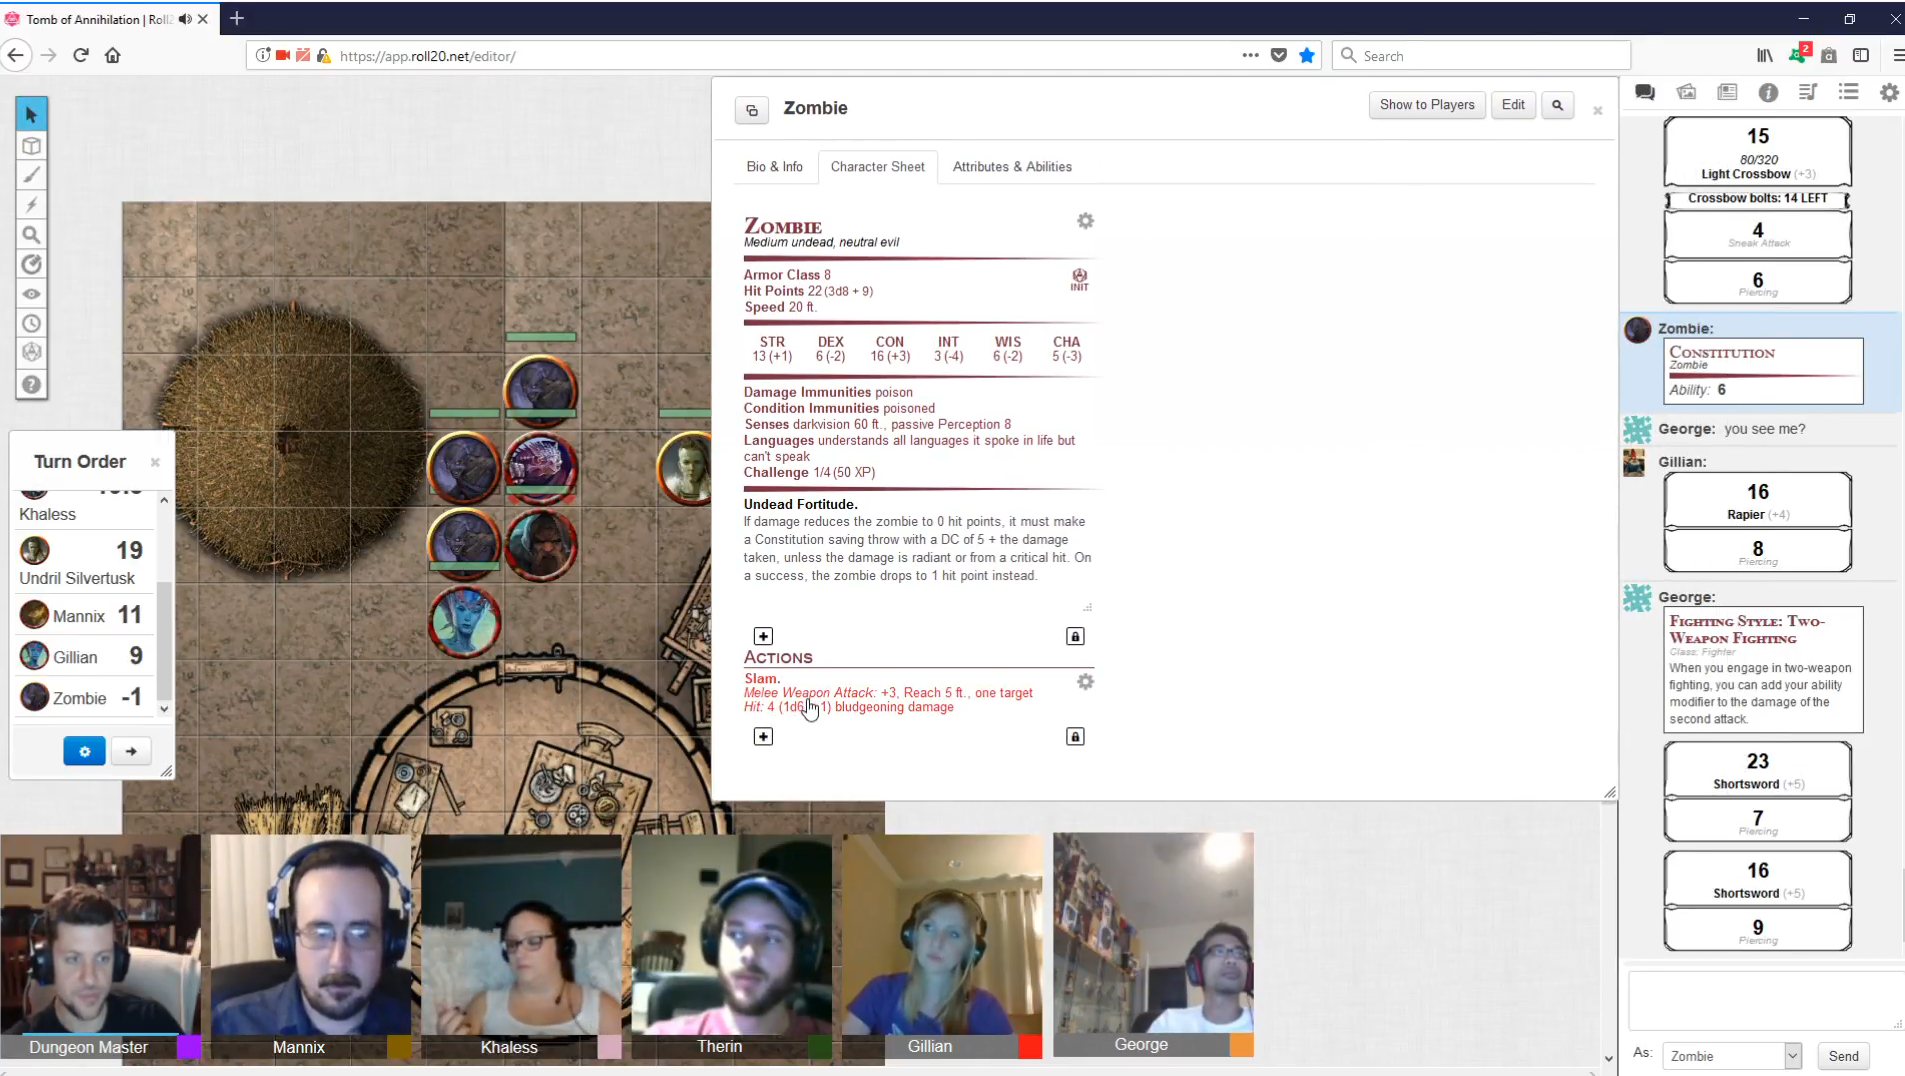
Task: Expand Slam action settings gear
Action: 1085,682
